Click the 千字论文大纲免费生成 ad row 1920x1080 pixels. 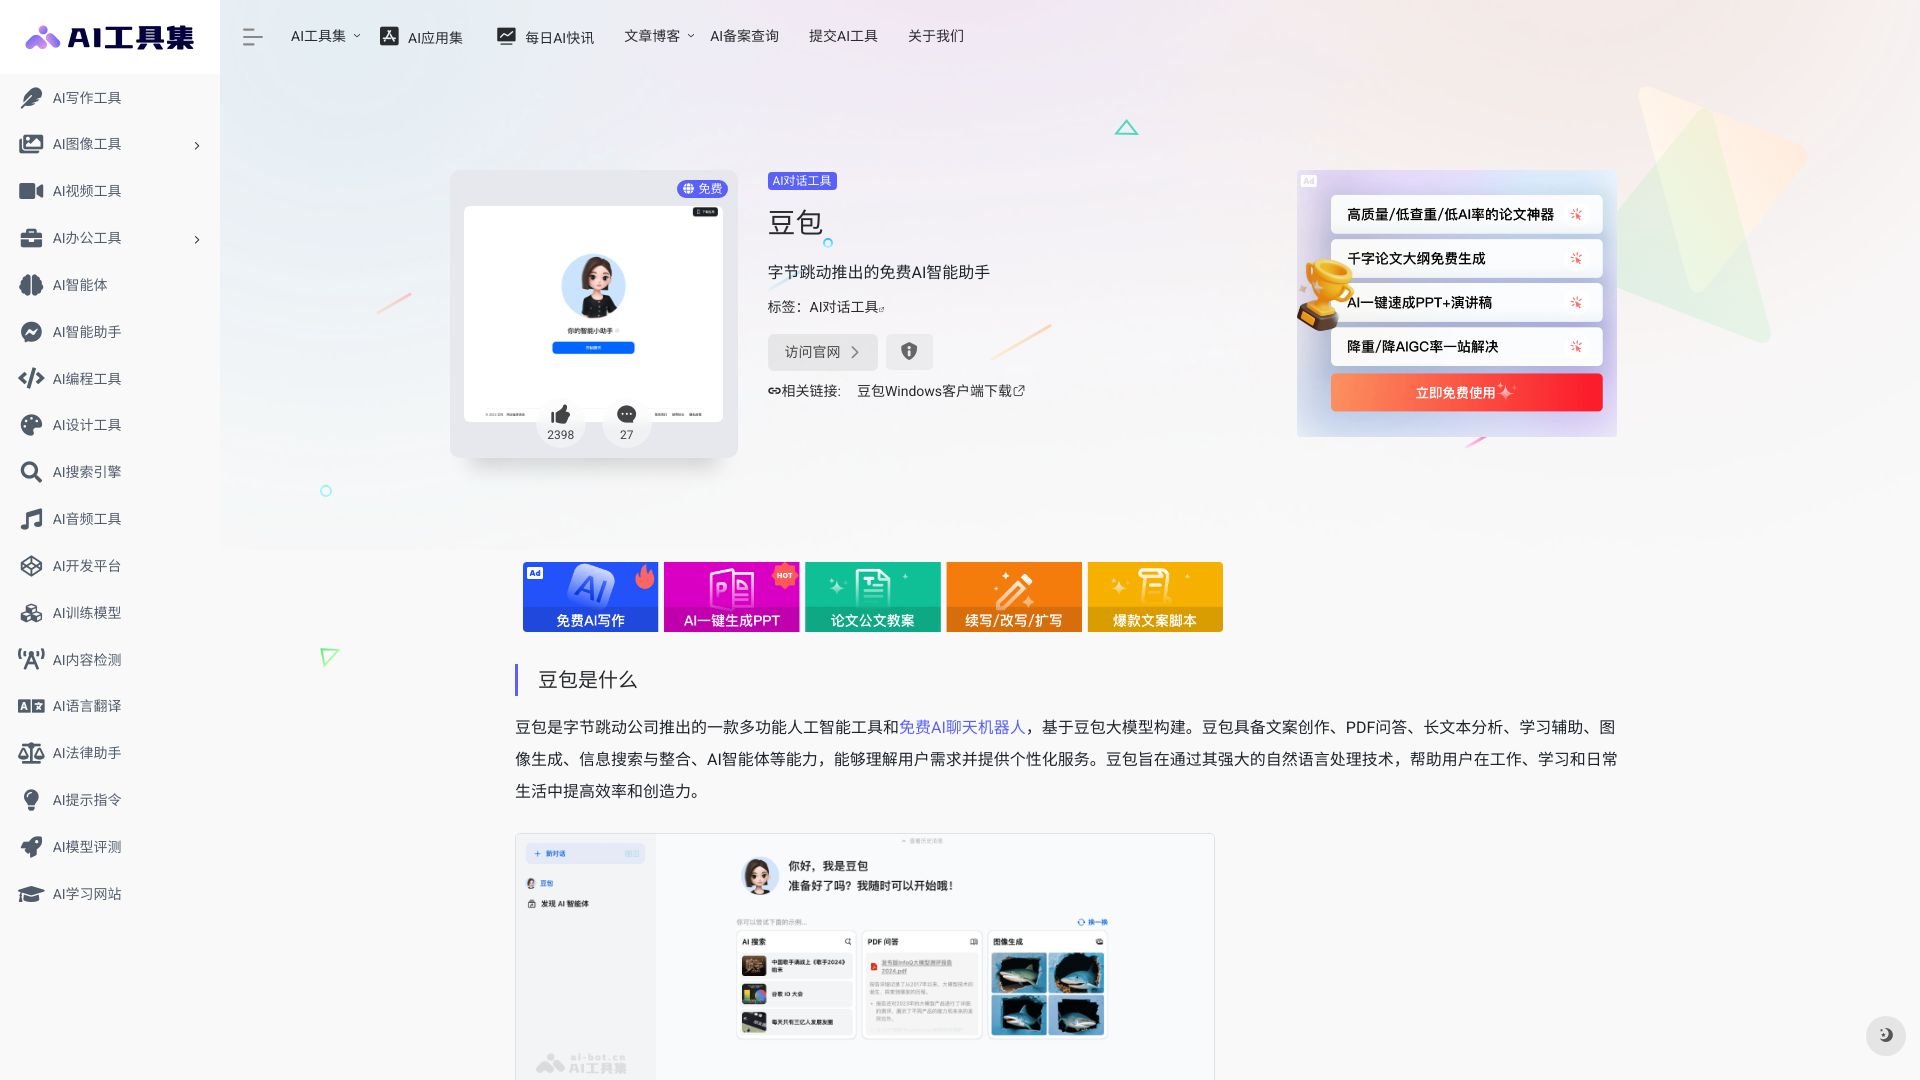(x=1466, y=258)
